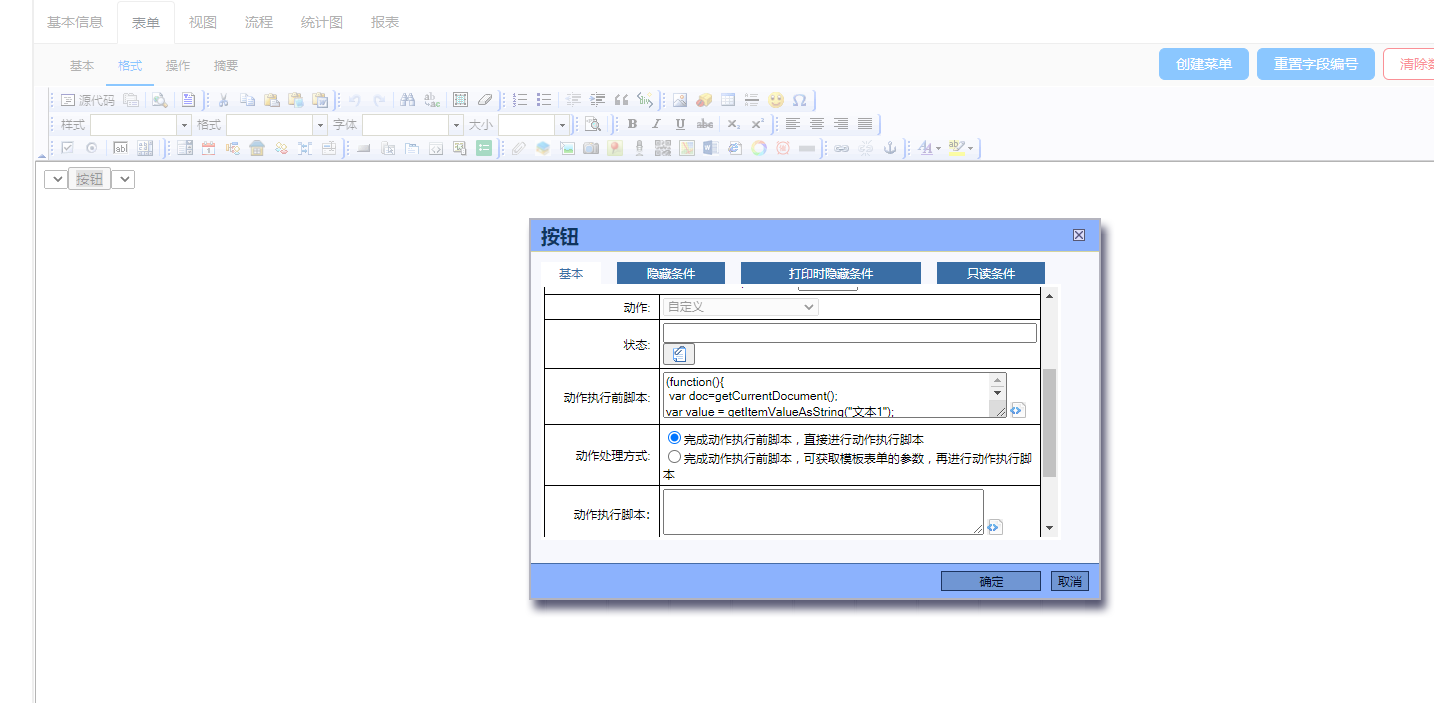Confirm dialog with 确定 button

(x=991, y=581)
